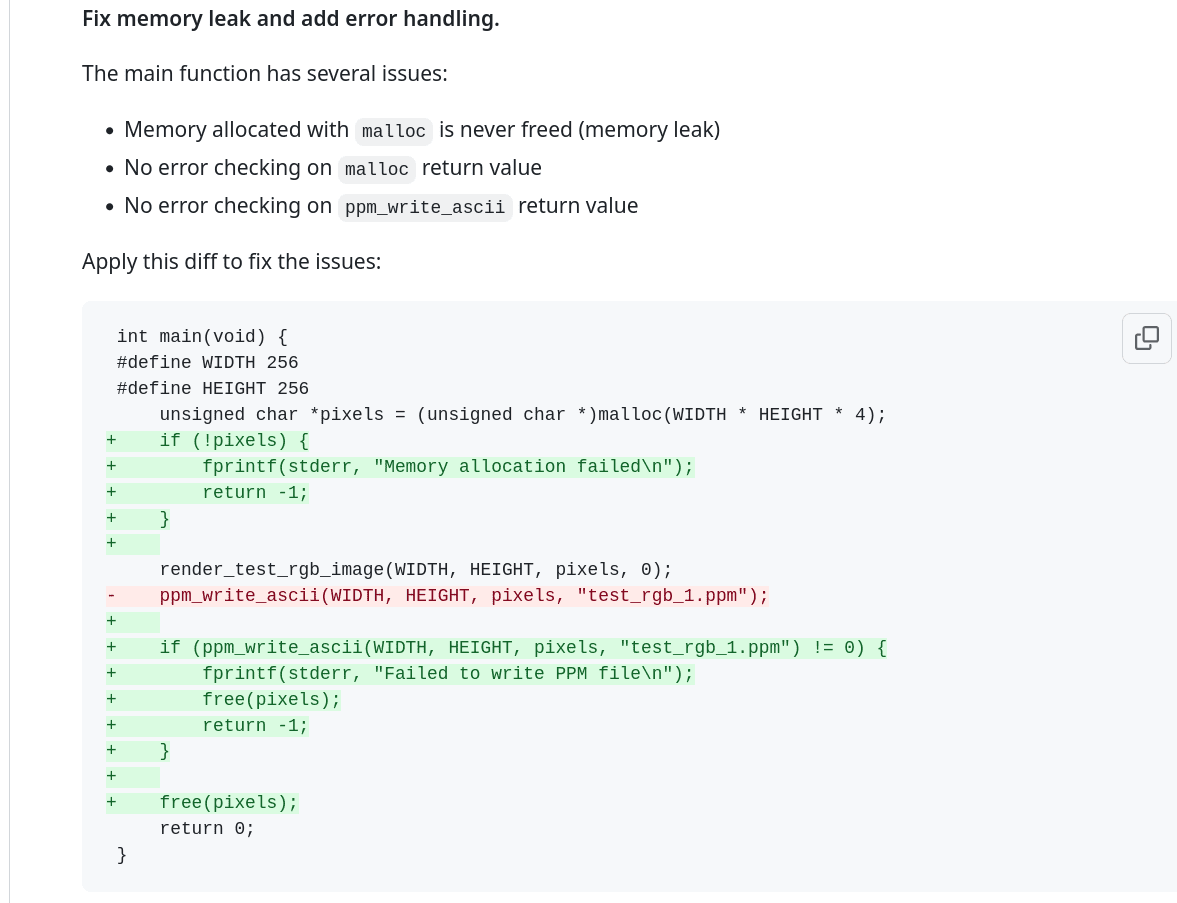Select the malloc tag in the return value bullet

click(376, 169)
